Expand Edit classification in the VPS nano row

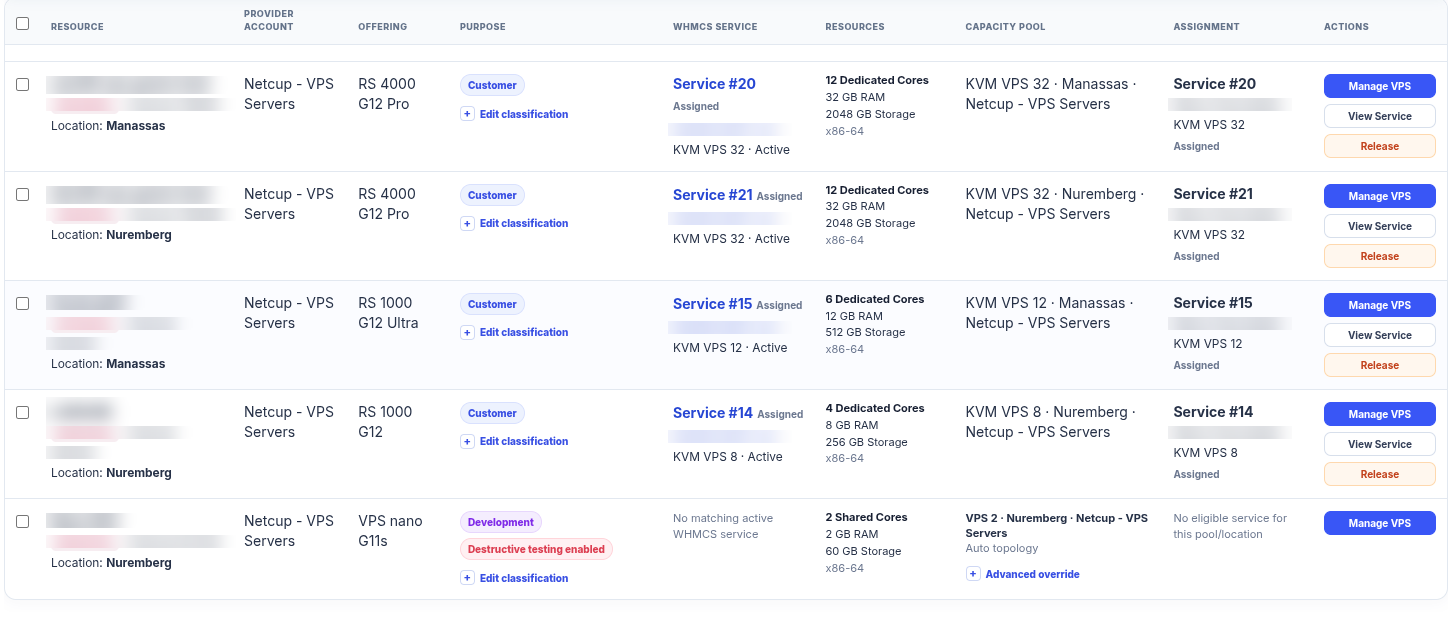[515, 578]
